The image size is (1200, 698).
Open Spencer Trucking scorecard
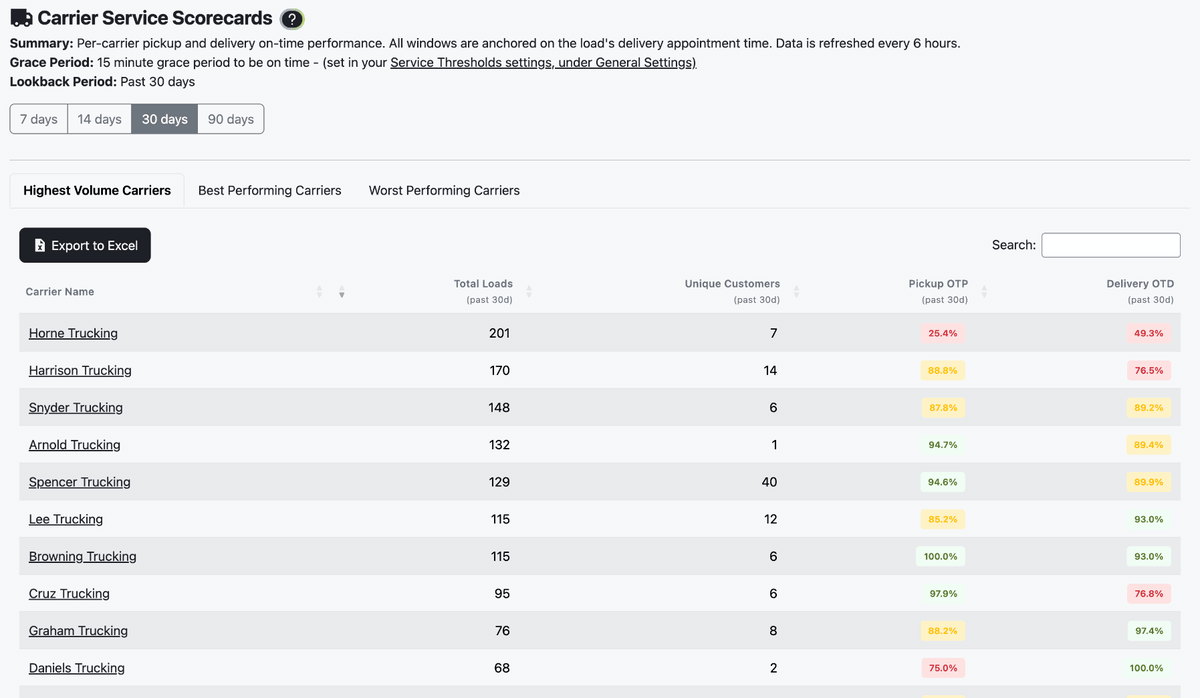click(80, 482)
